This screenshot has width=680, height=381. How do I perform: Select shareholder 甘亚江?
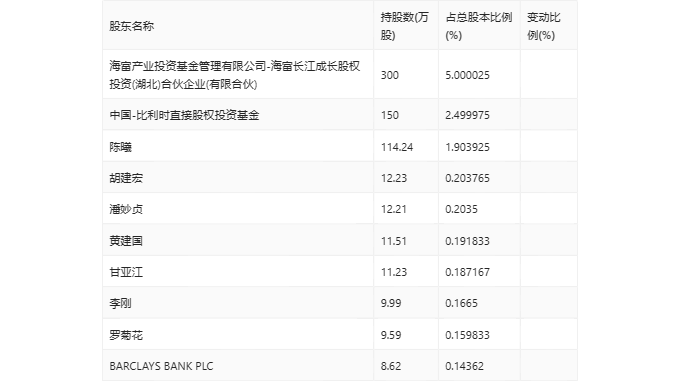(126, 272)
